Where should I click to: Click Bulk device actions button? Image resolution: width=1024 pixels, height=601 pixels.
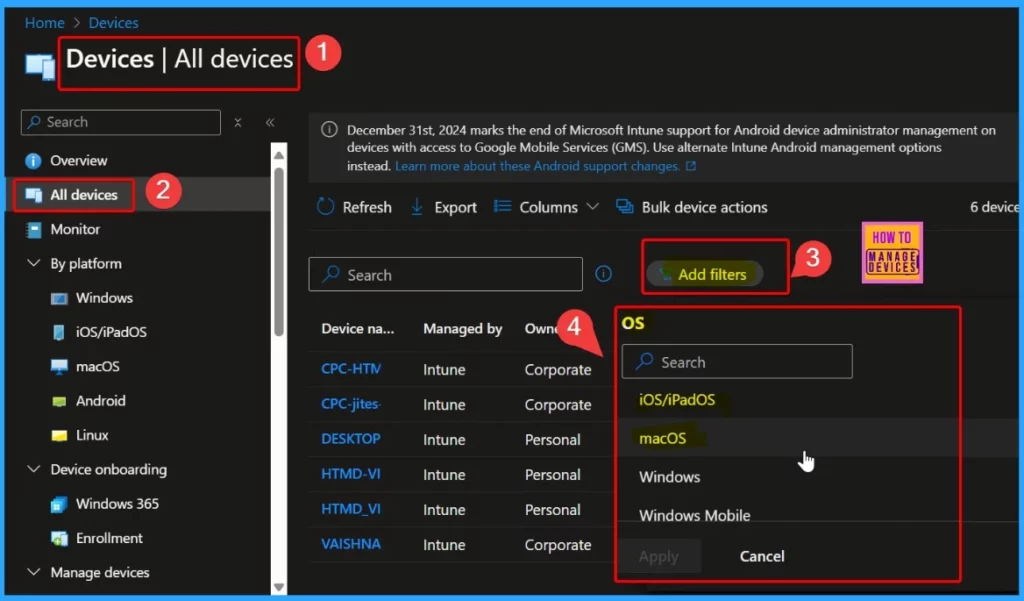692,207
